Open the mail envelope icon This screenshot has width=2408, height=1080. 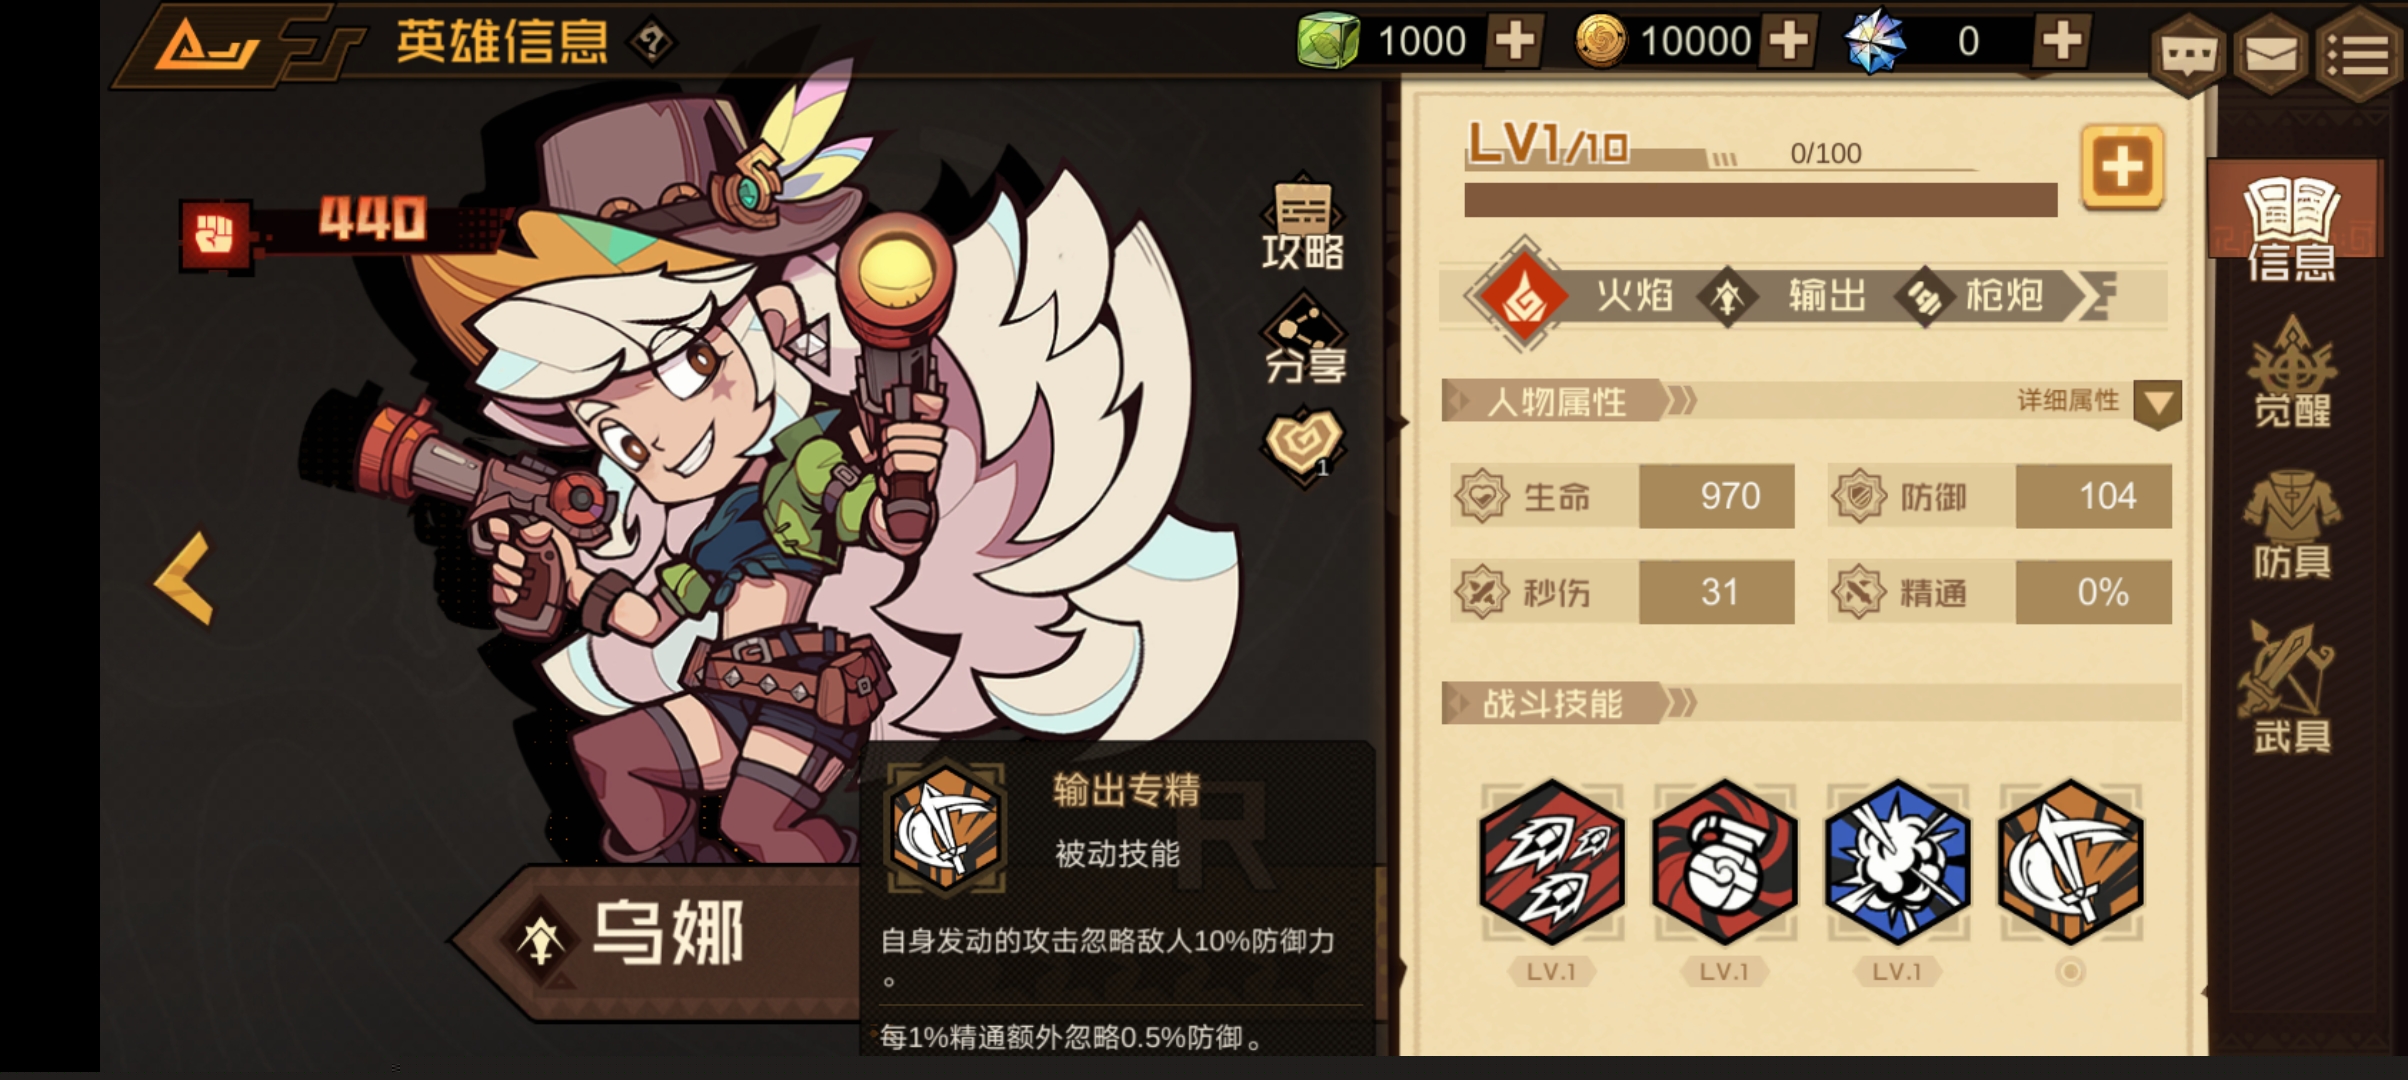[2271, 55]
